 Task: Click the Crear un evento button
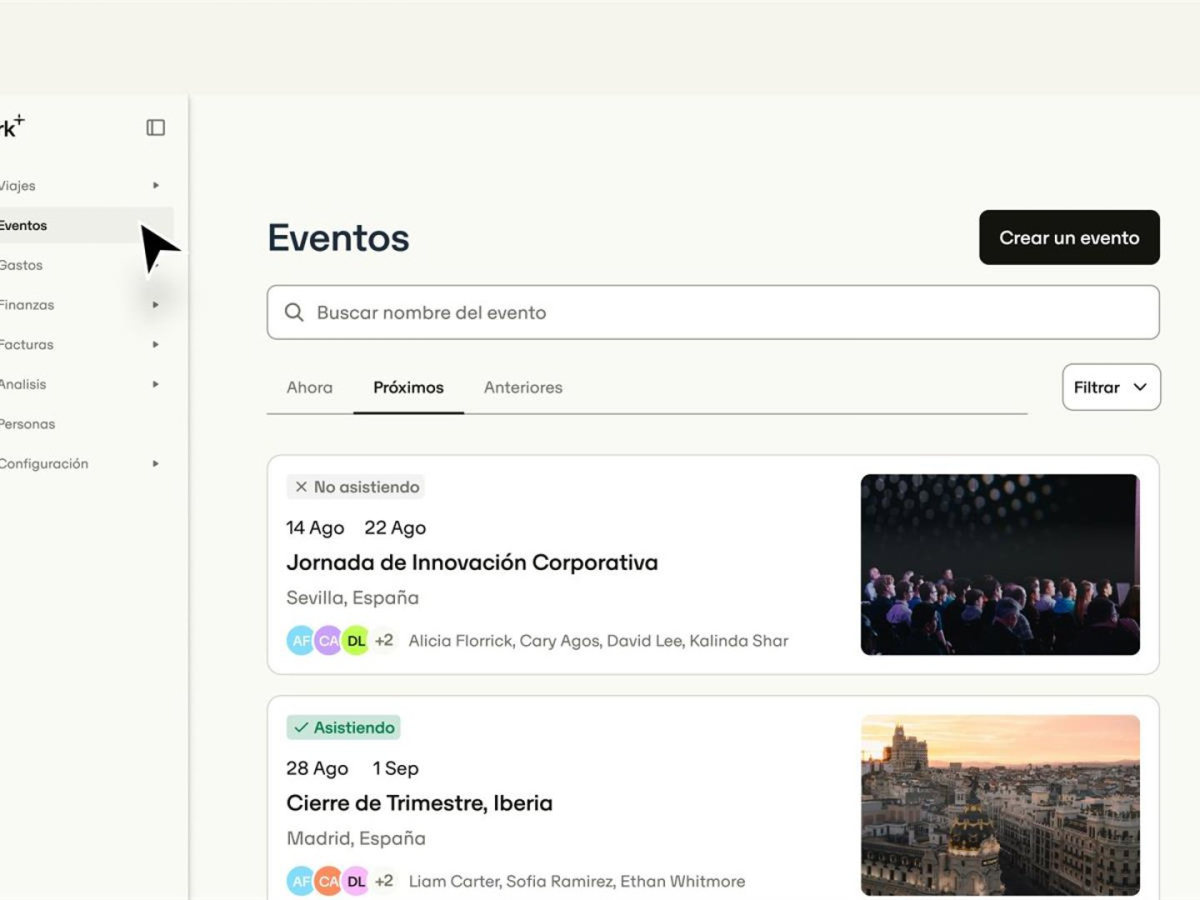(1069, 238)
